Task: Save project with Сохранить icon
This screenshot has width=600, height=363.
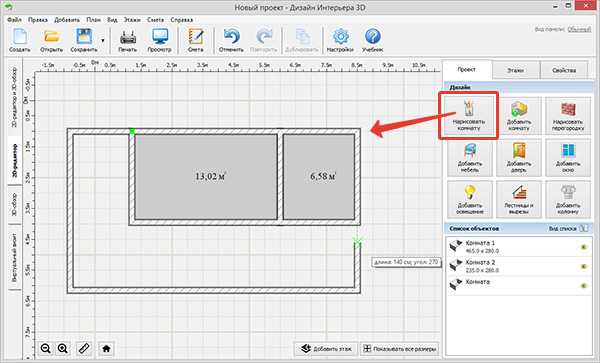Action: [84, 40]
